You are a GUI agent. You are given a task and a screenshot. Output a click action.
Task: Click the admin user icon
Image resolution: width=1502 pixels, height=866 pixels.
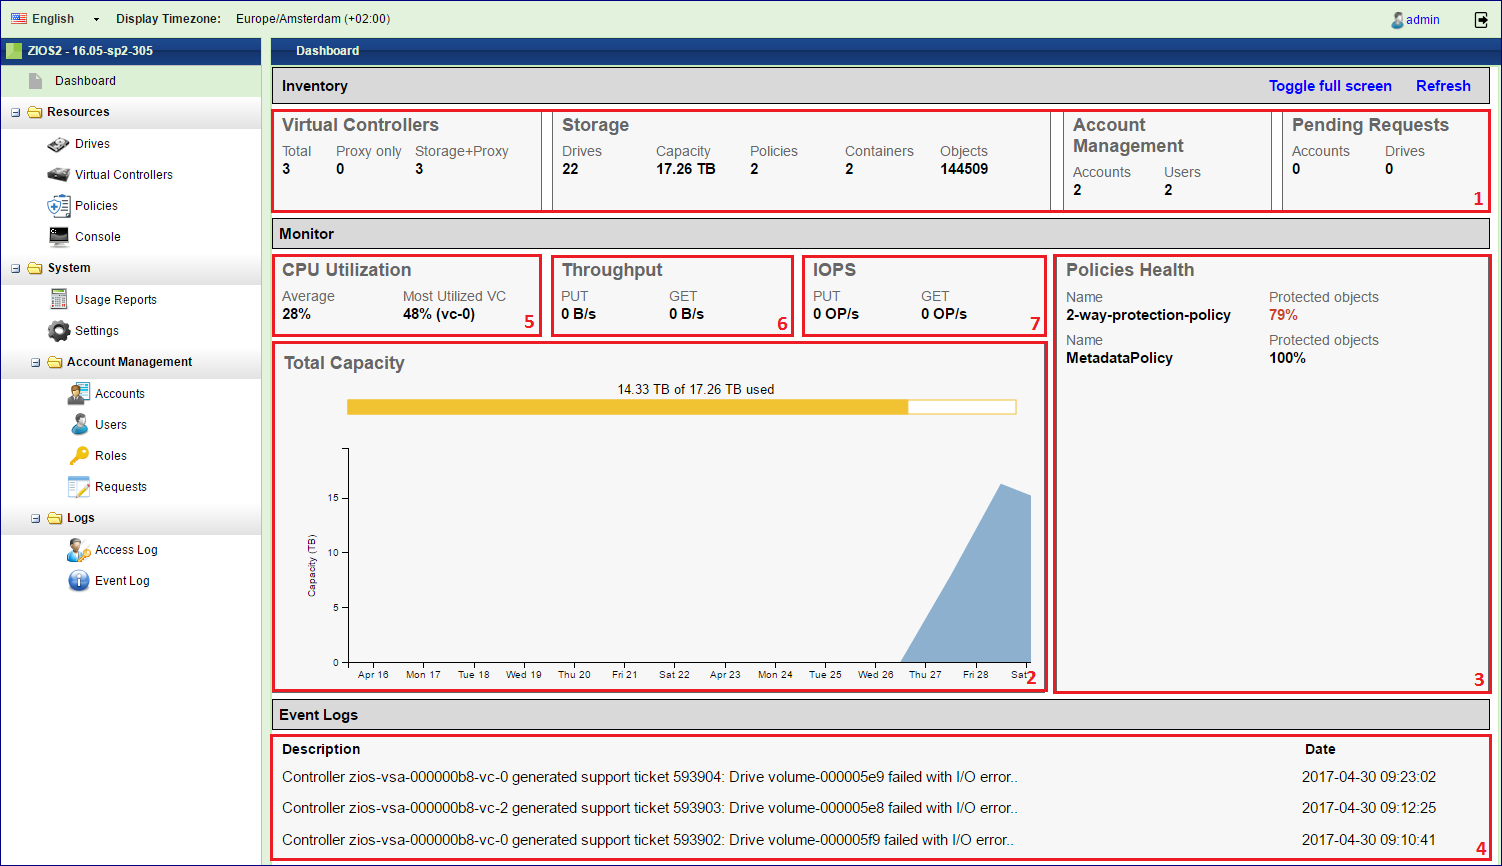click(1397, 20)
